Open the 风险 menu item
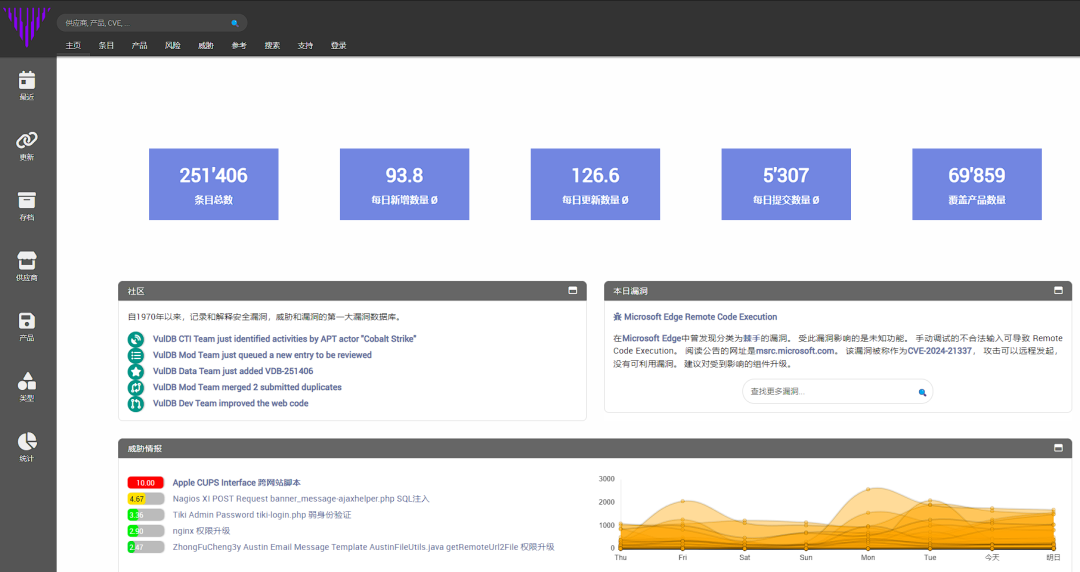The width and height of the screenshot is (1080, 572). coord(173,45)
